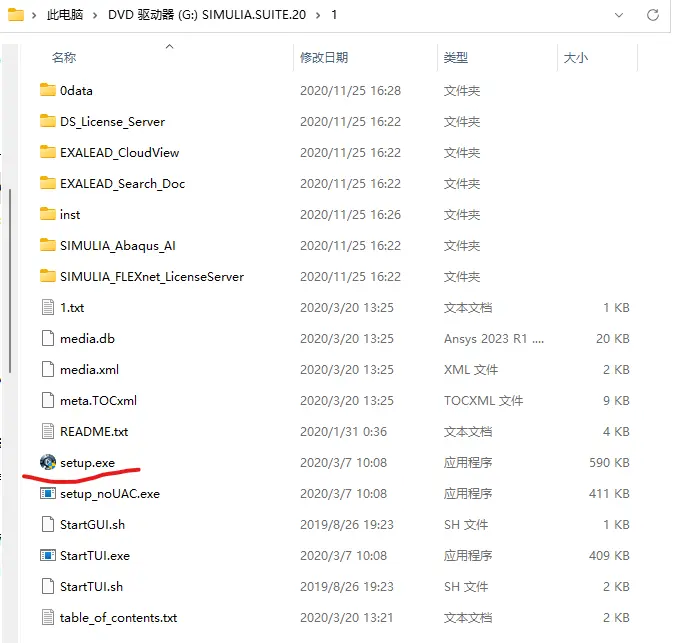
Task: Click the EXALEAD_CloudView folder icon
Action: (47, 152)
